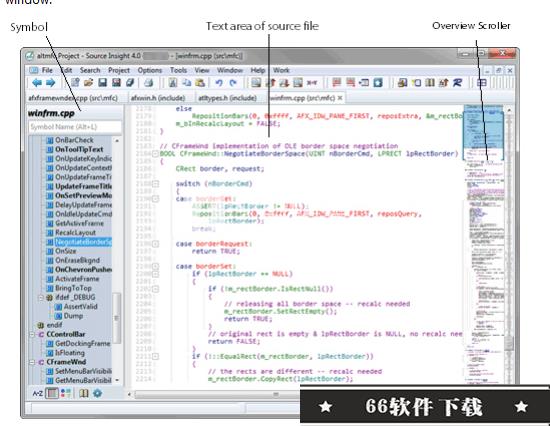
Task: Open the File menu
Action: click(x=47, y=70)
